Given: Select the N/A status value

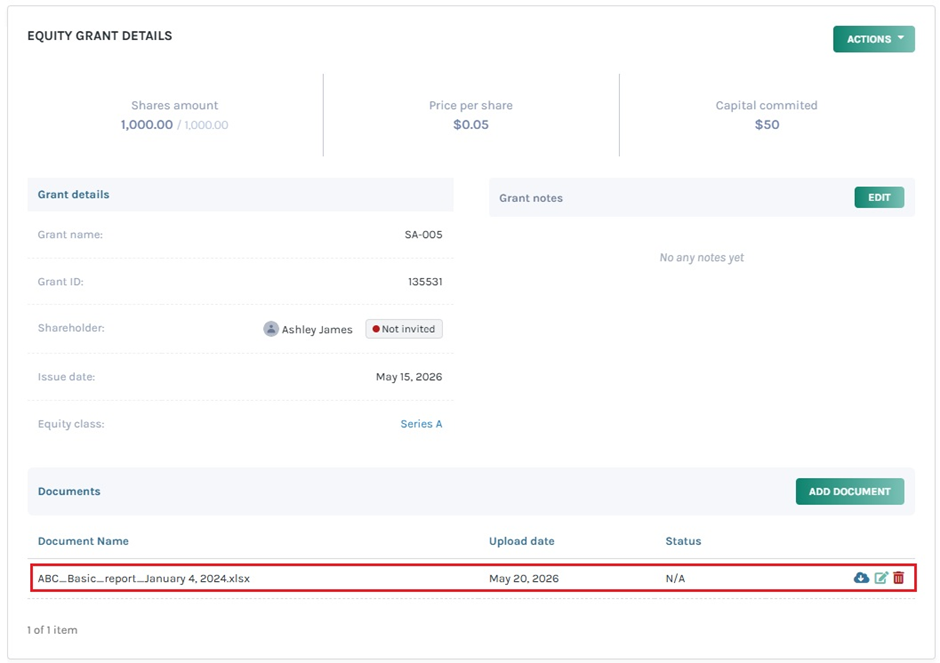Looking at the screenshot, I should 675,578.
